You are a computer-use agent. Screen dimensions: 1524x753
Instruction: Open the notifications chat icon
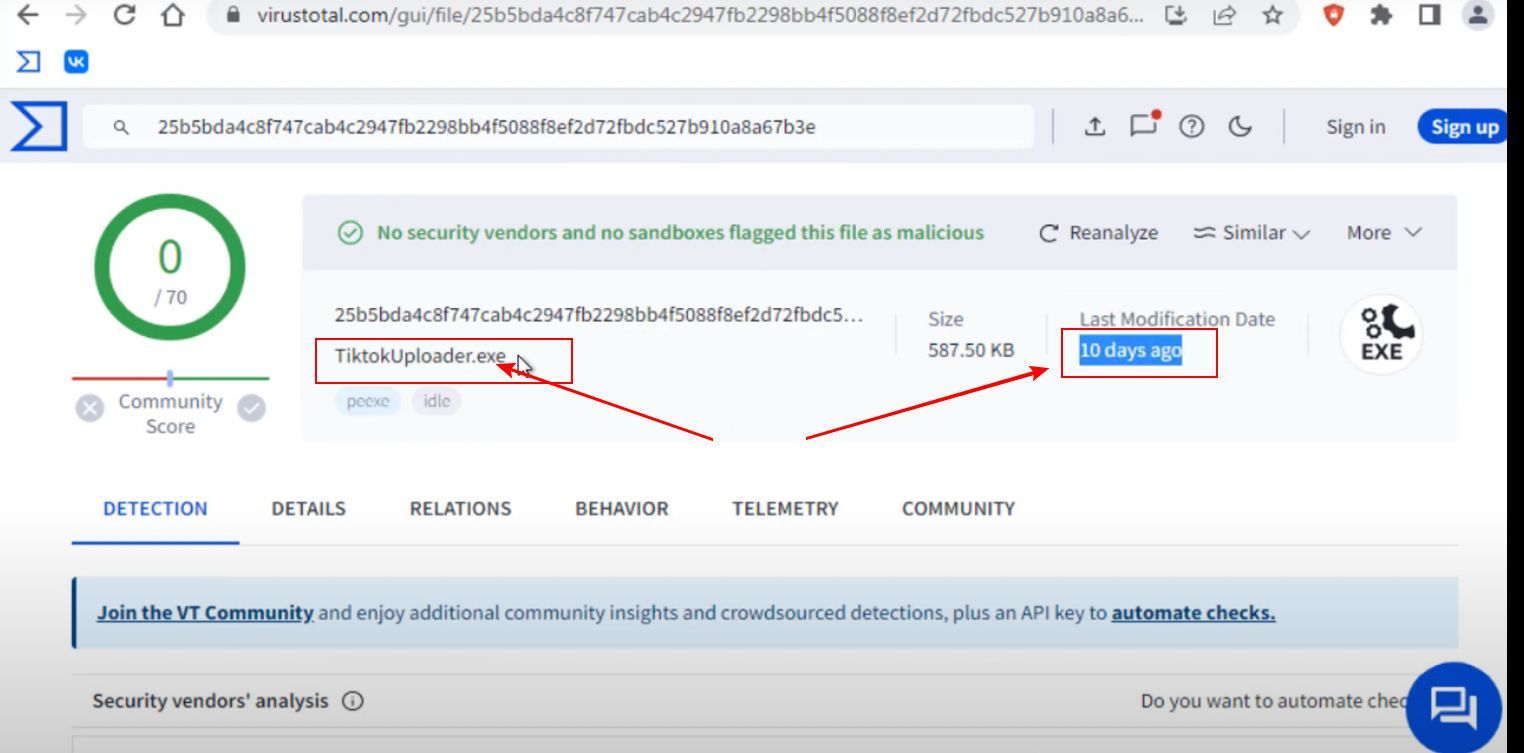(1144, 124)
